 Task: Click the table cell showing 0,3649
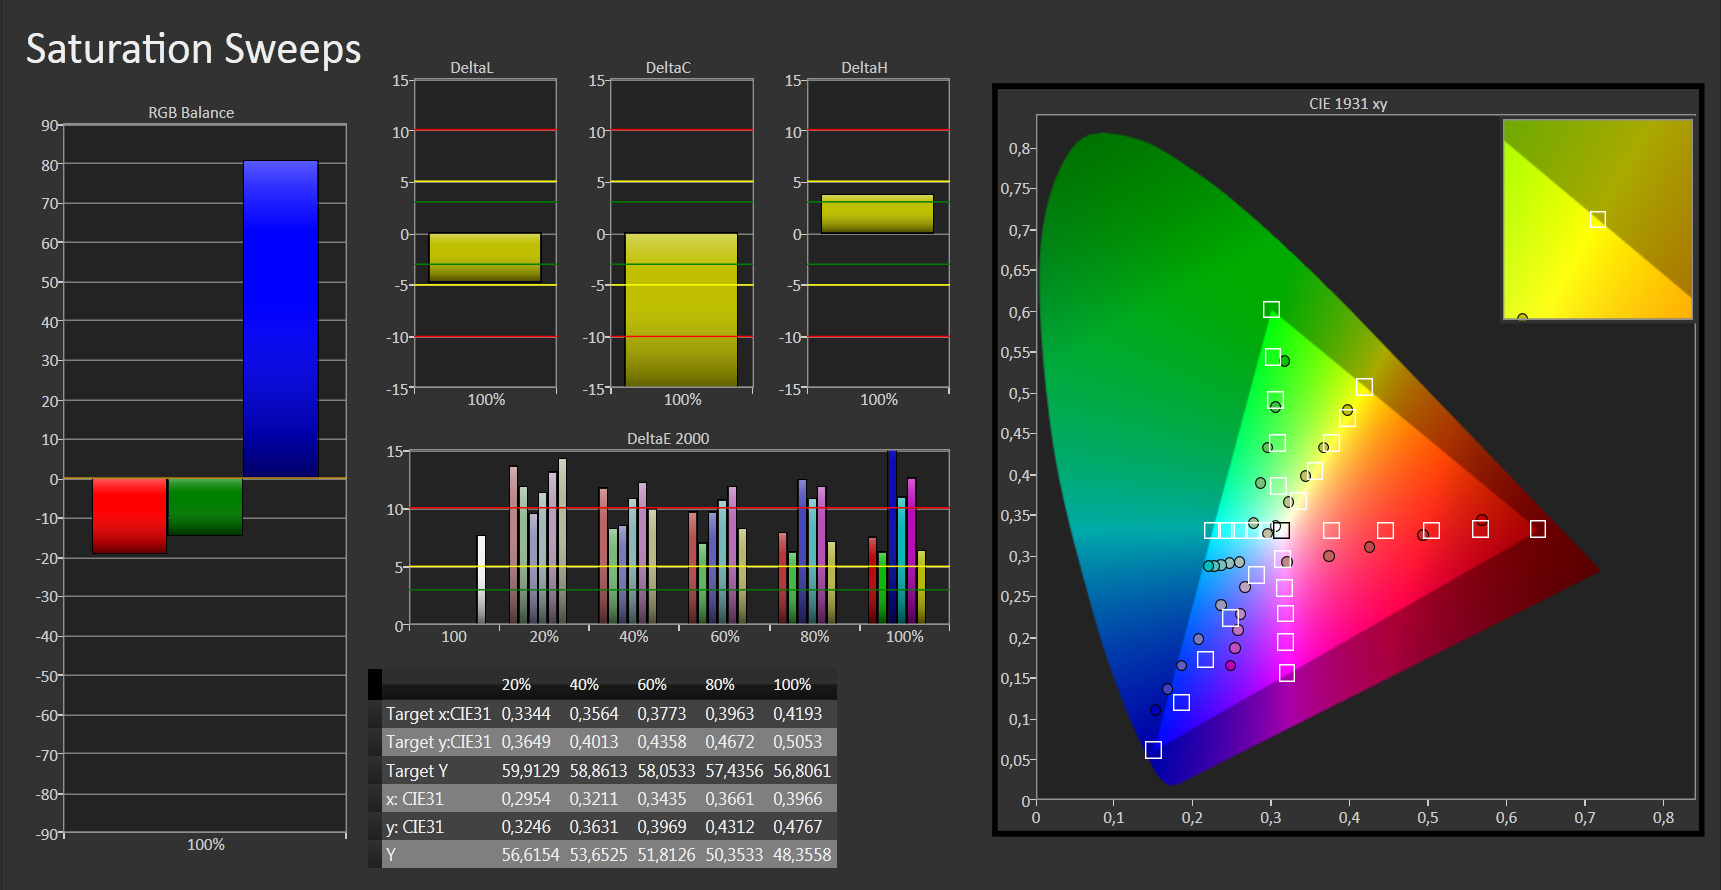click(x=526, y=742)
